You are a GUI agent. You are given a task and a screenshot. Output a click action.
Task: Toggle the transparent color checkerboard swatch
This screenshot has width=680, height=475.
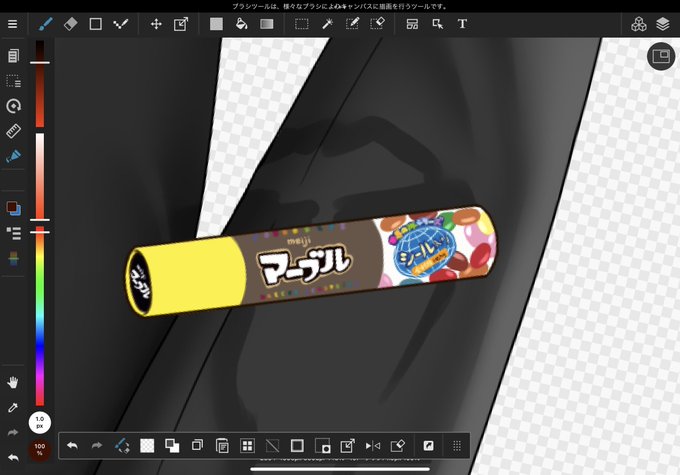[147, 446]
